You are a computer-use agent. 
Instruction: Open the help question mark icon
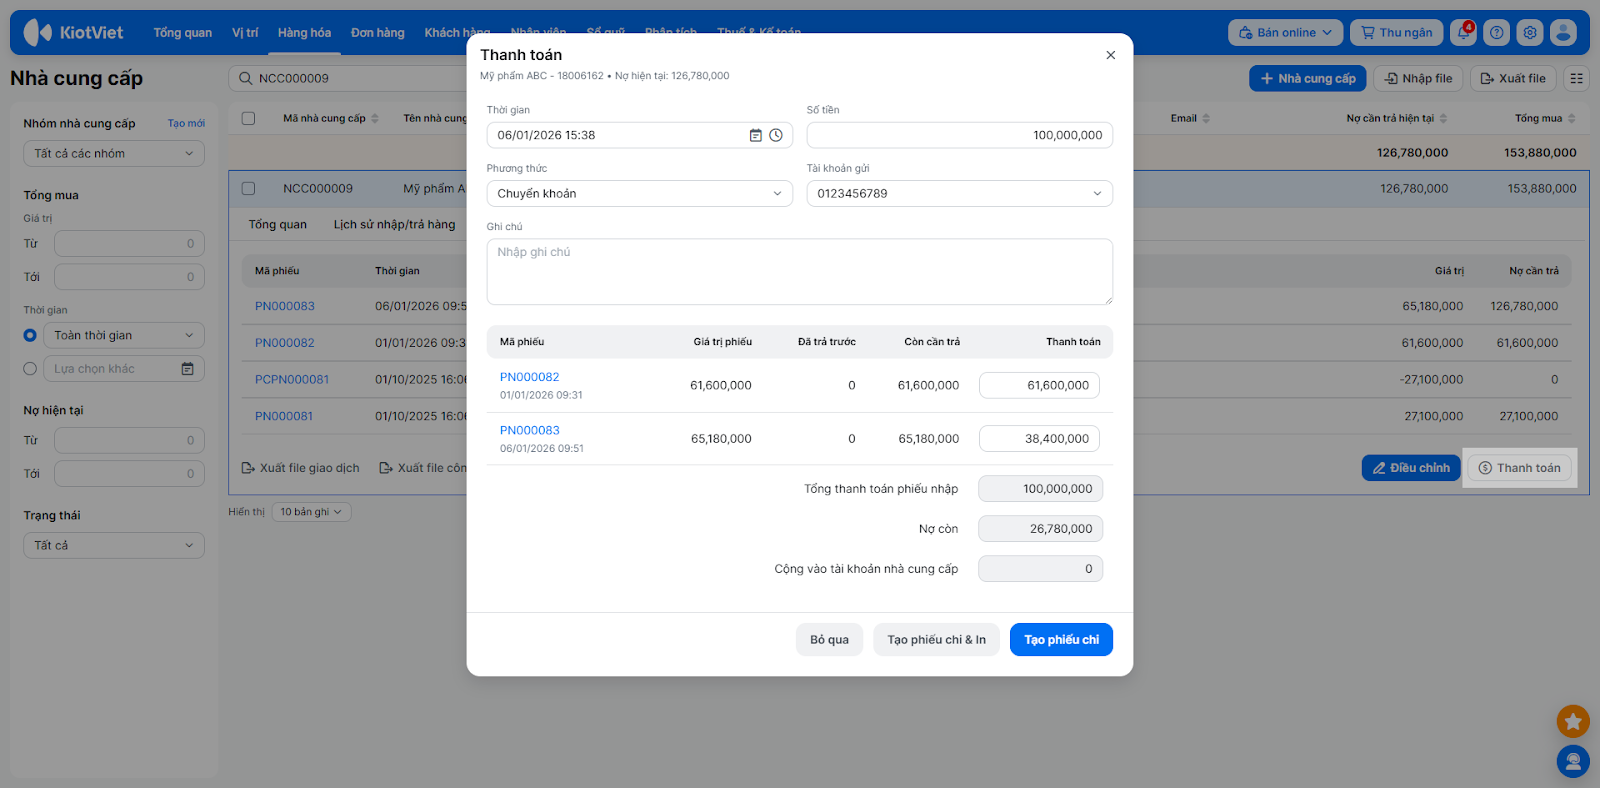[x=1497, y=32]
